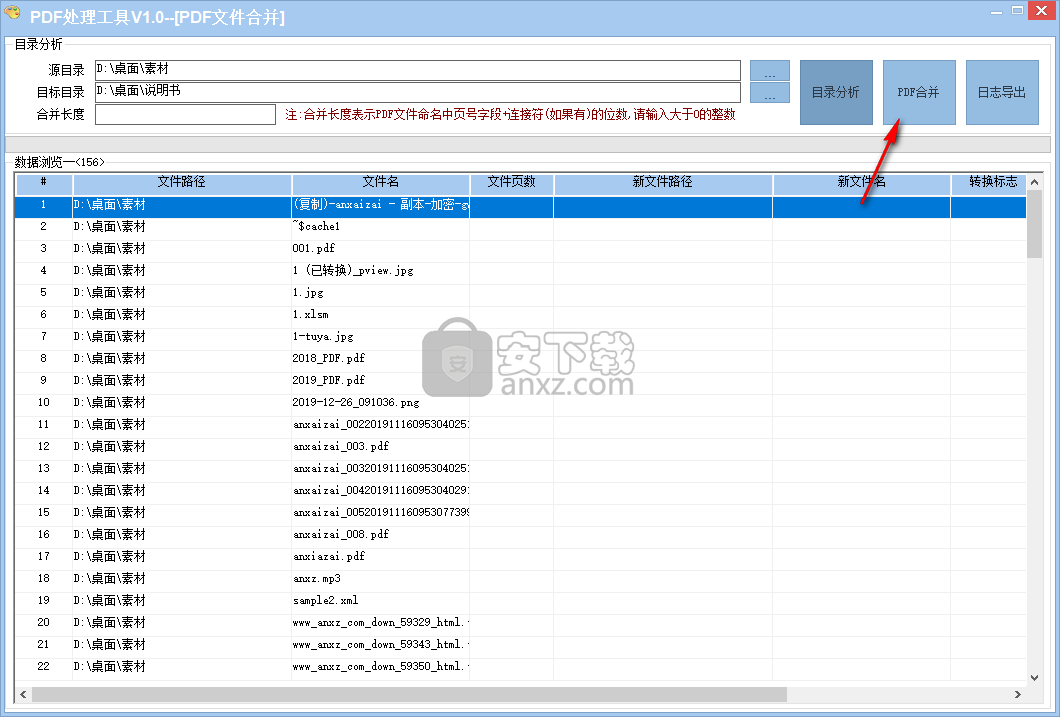Click the 文件页数 column header
The height and width of the screenshot is (717, 1060).
pos(512,182)
